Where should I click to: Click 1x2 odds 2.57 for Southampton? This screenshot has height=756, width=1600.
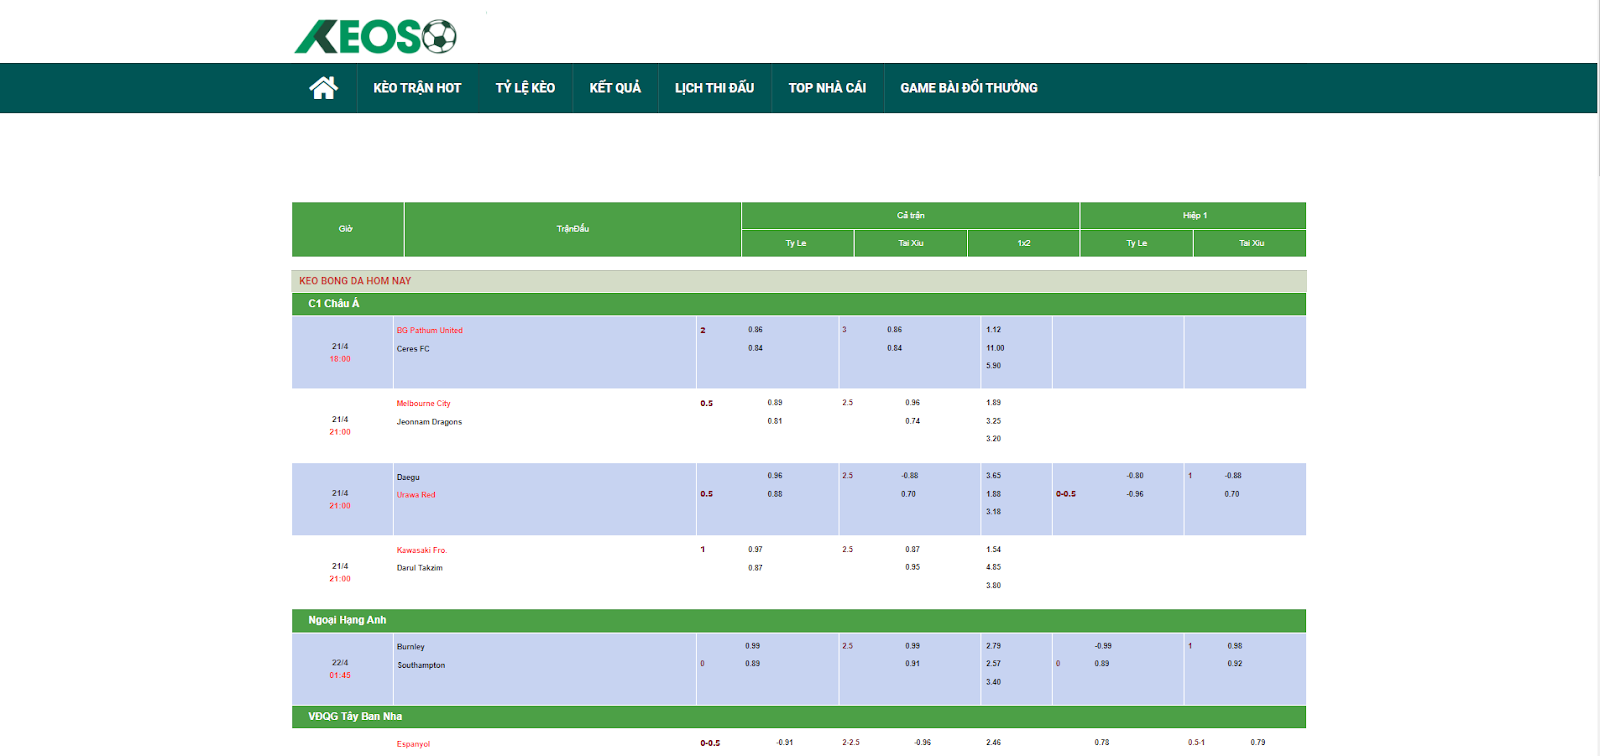click(993, 663)
